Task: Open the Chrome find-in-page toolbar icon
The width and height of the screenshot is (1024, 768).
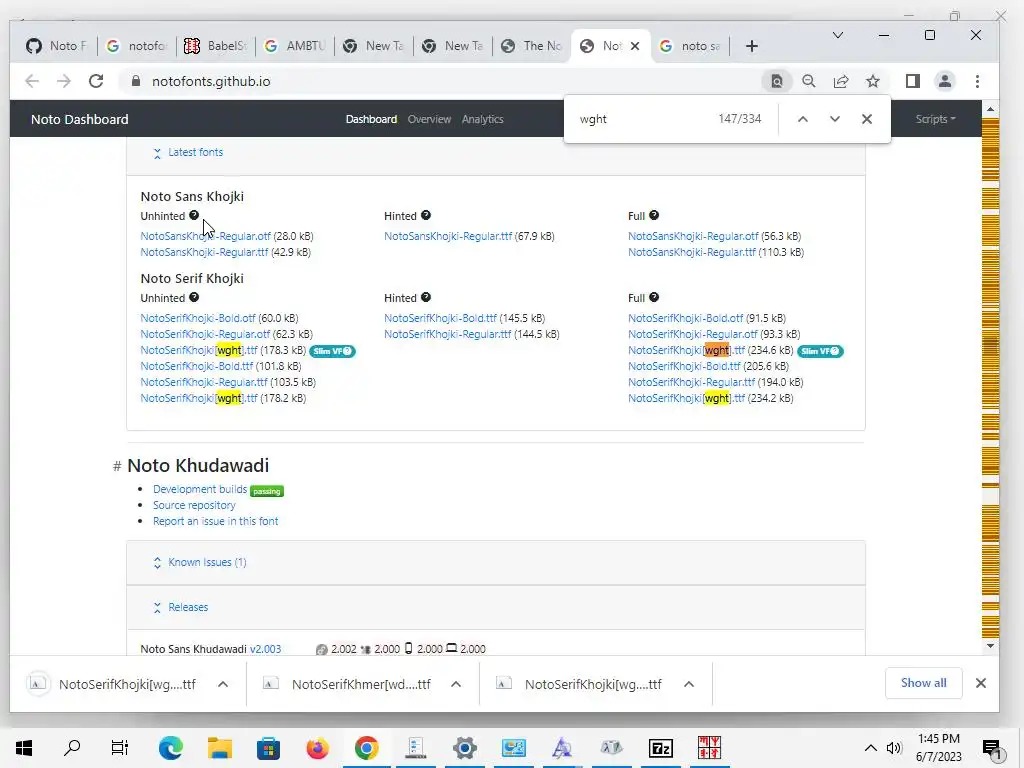Action: tap(776, 81)
